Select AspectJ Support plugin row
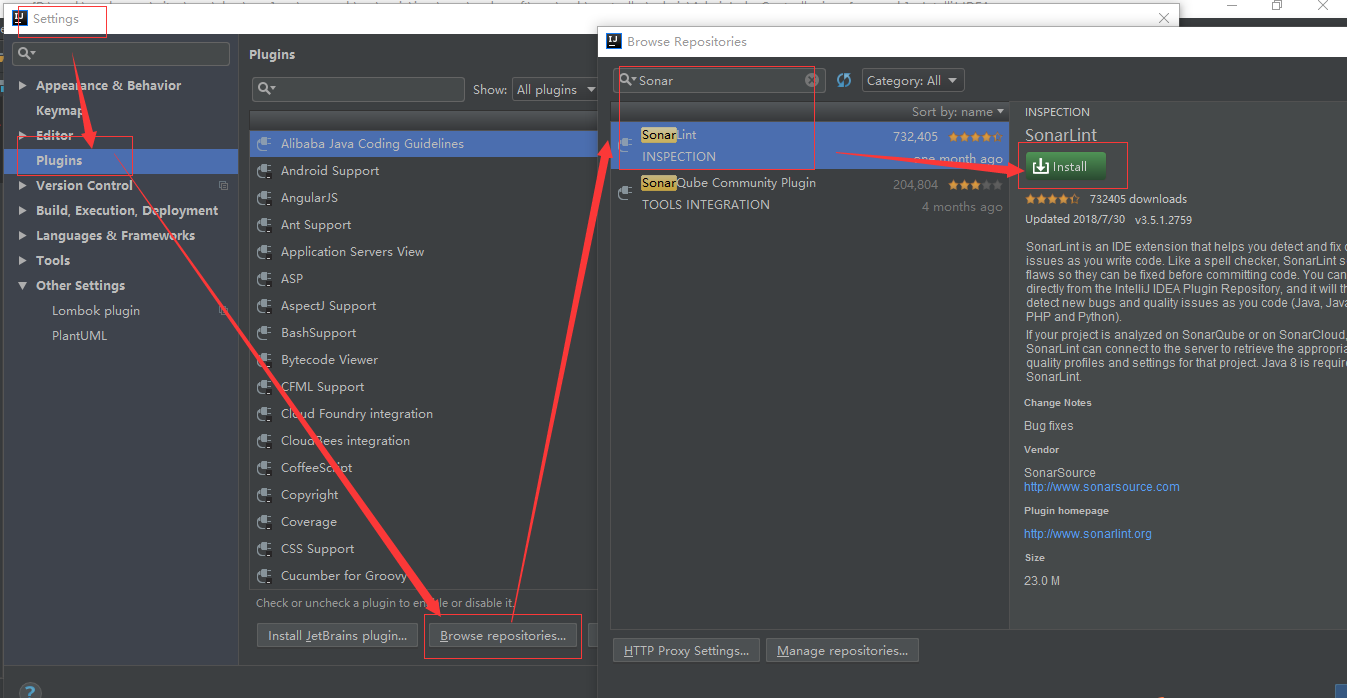This screenshot has height=698, width=1347. (x=424, y=306)
